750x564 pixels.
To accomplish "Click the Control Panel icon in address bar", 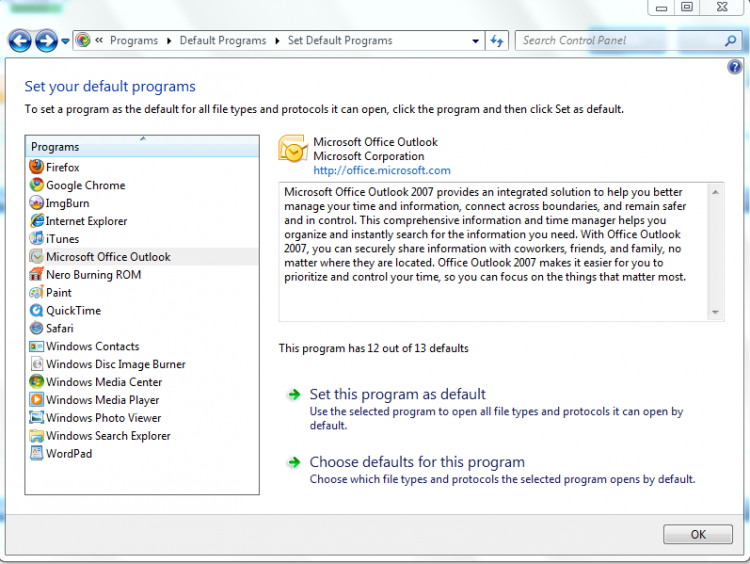I will point(83,40).
